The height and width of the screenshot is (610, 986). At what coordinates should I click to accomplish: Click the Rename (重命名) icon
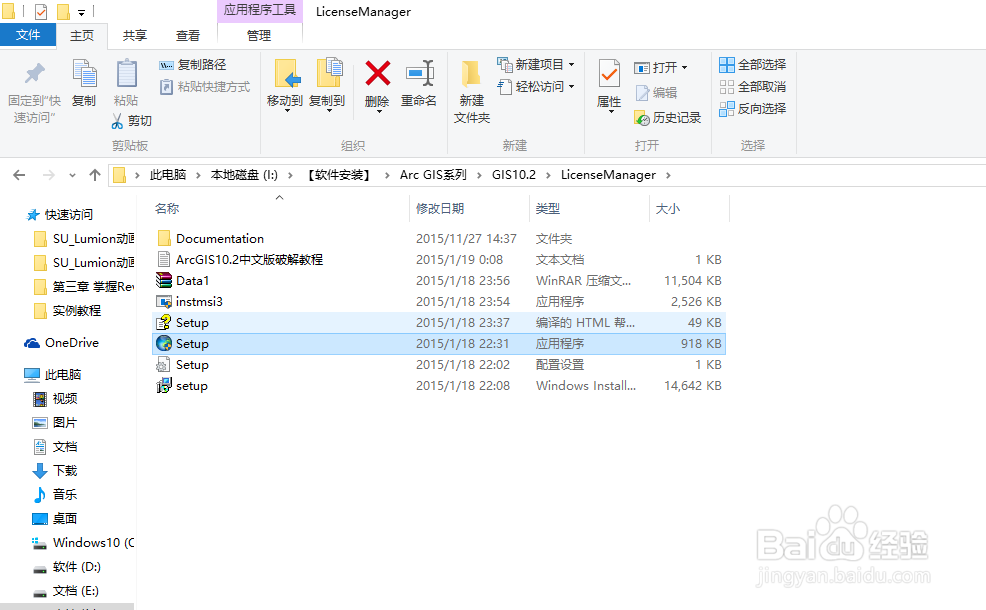click(419, 74)
